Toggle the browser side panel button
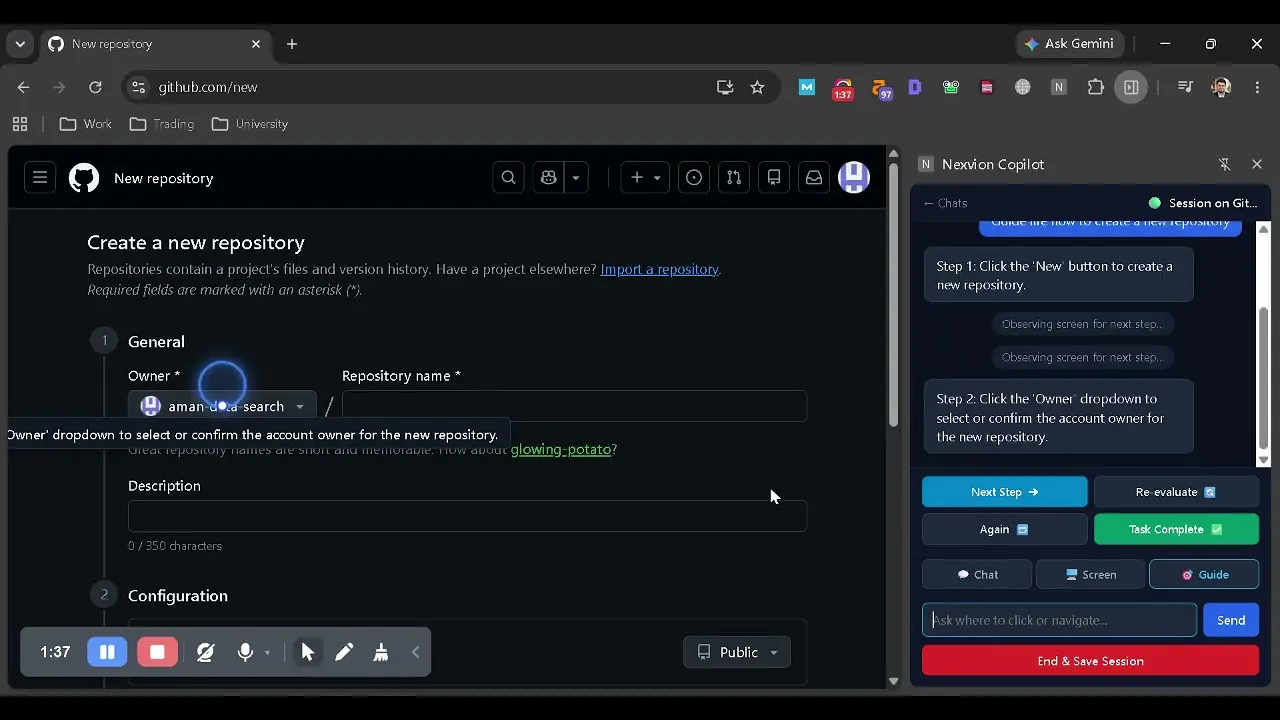 1131,87
